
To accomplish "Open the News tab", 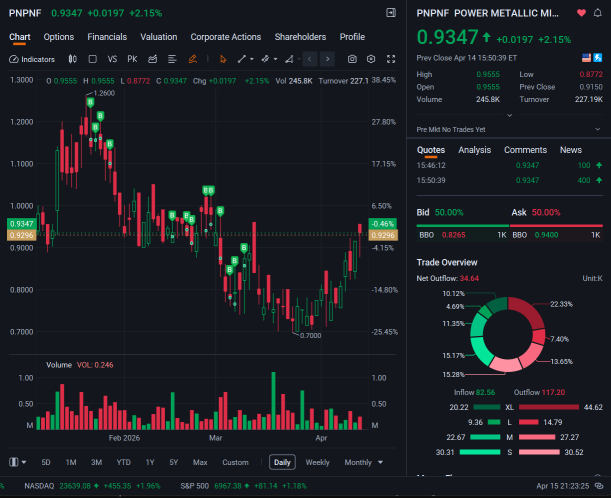I will (571, 150).
